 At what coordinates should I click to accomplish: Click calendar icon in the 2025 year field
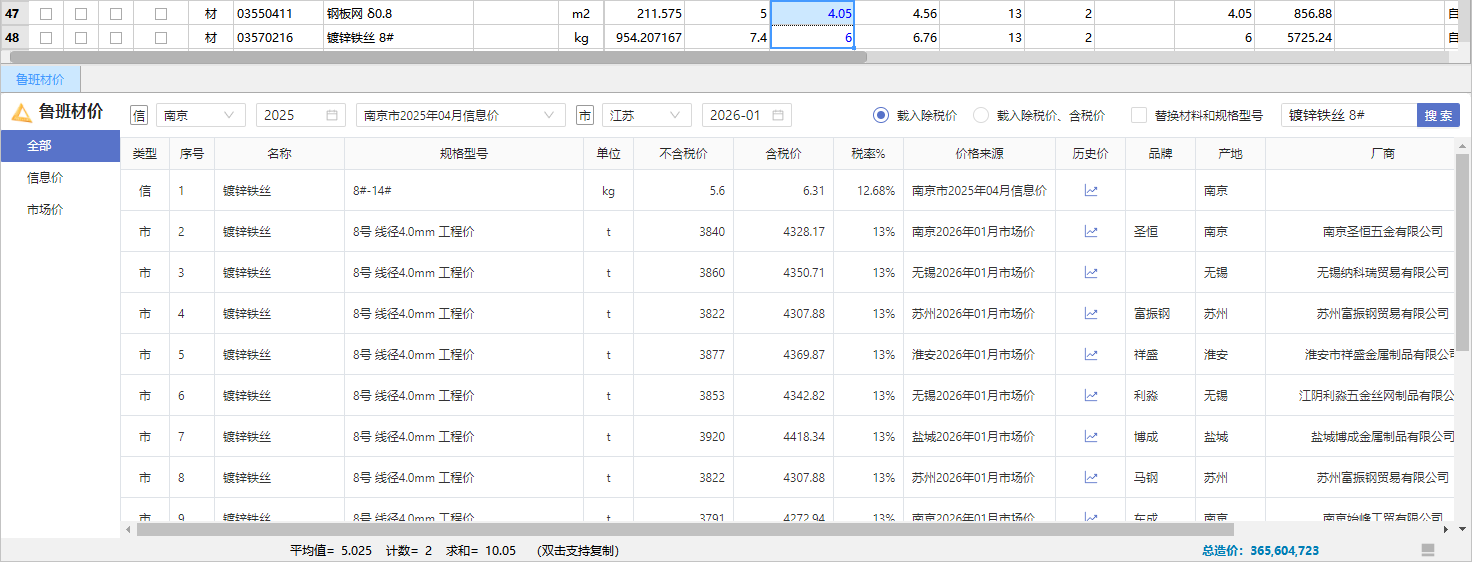[332, 116]
